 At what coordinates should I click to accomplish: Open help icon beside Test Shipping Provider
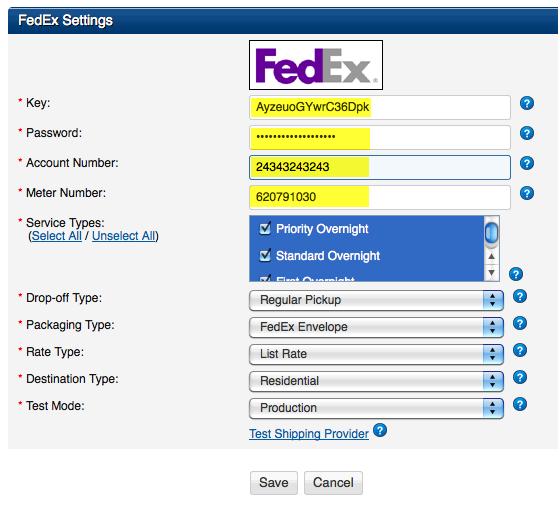tap(380, 430)
